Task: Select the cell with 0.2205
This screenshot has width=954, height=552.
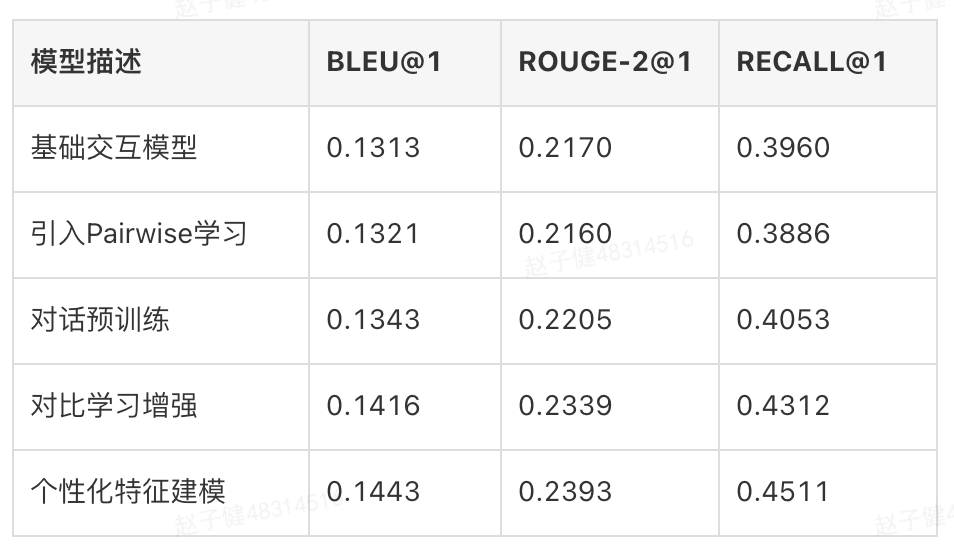Action: point(565,320)
